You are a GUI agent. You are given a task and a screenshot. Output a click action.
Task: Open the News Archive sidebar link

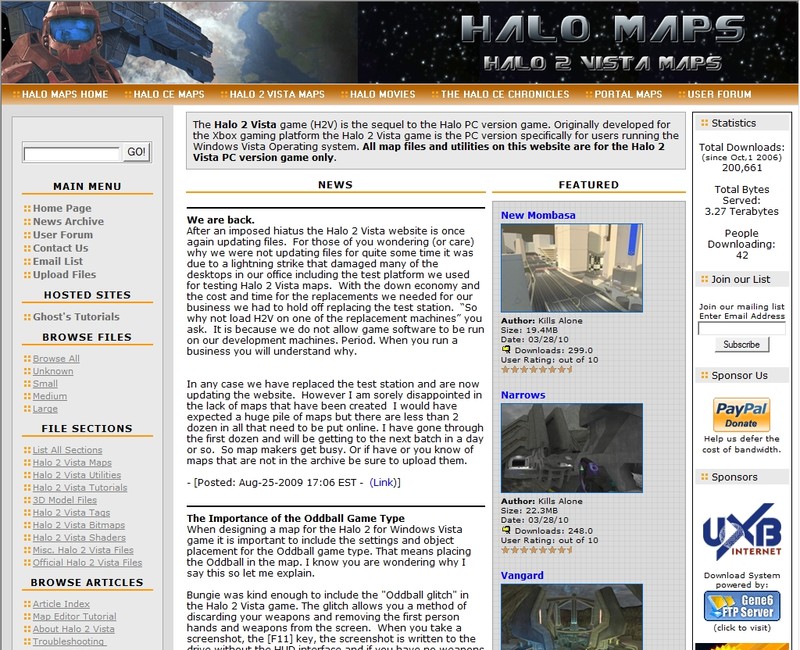(x=68, y=222)
